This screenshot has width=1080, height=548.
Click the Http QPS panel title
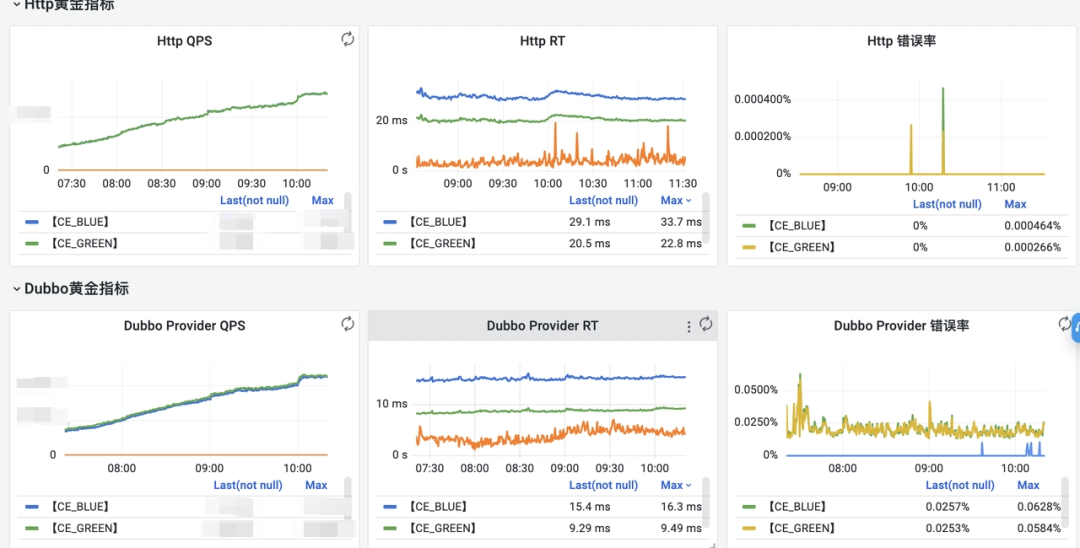click(185, 41)
